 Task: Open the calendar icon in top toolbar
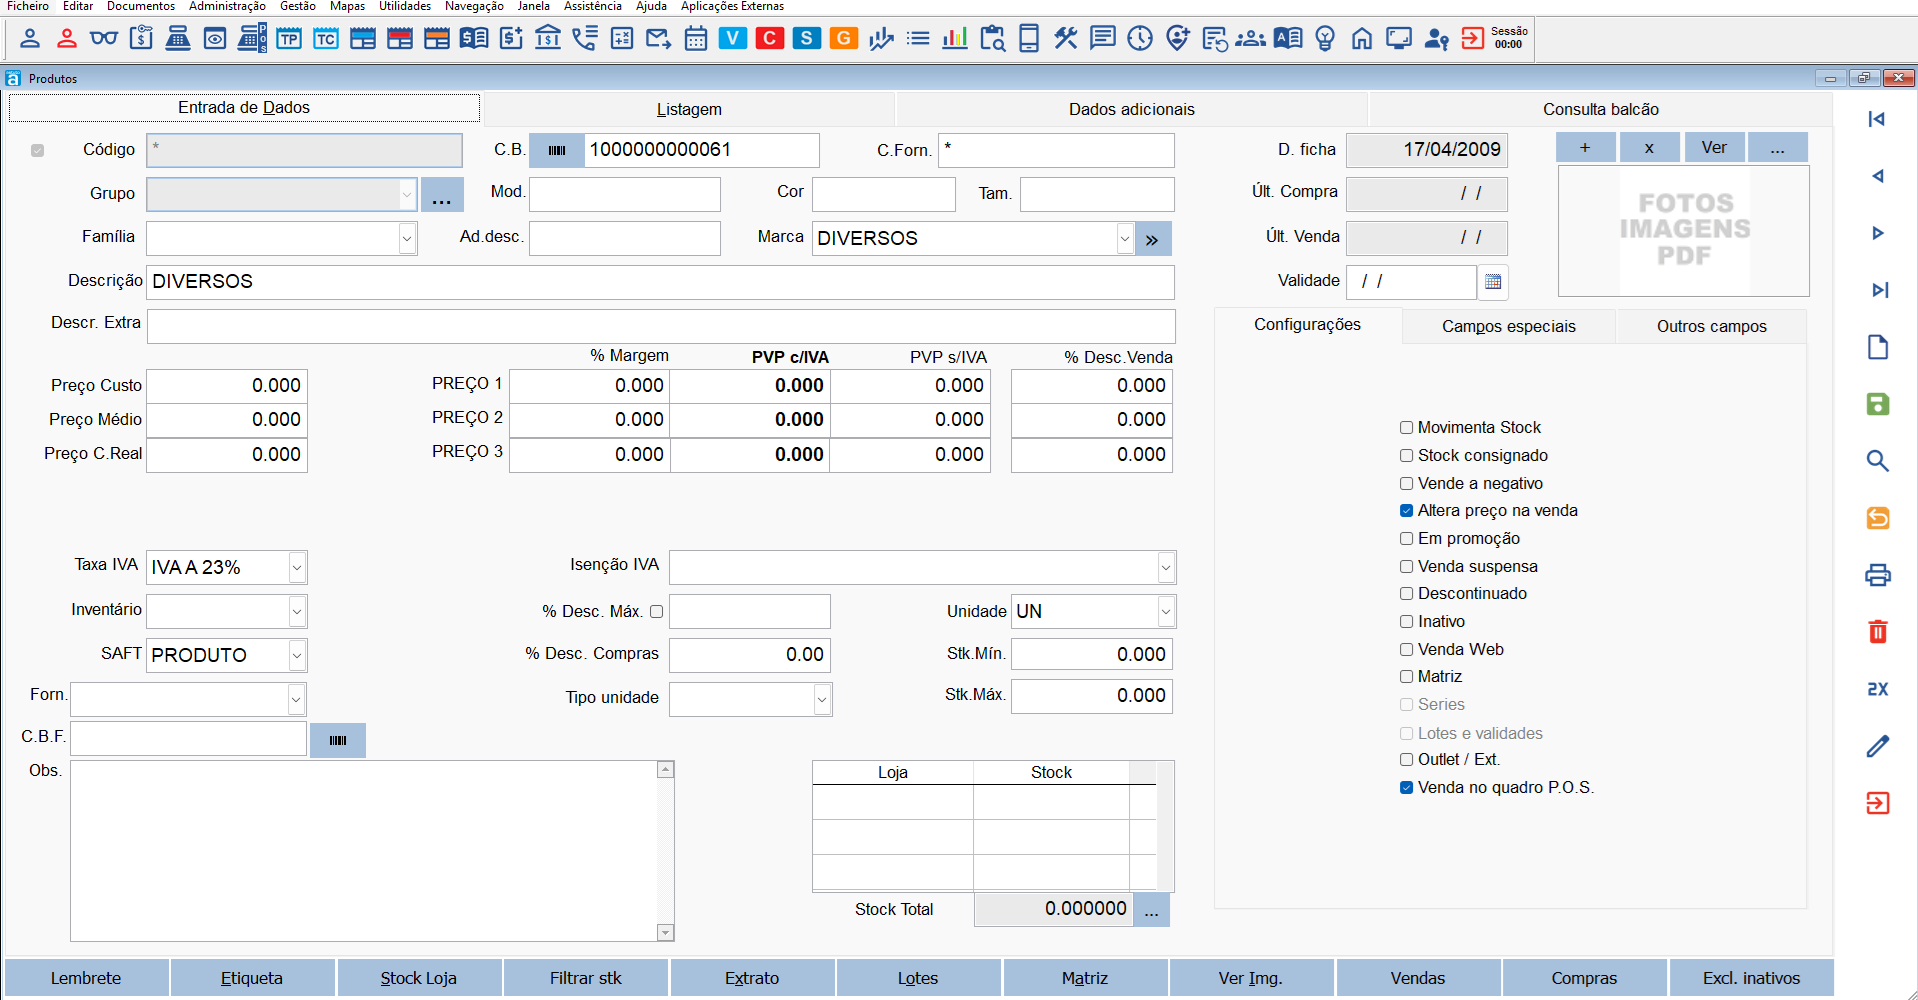[x=696, y=39]
